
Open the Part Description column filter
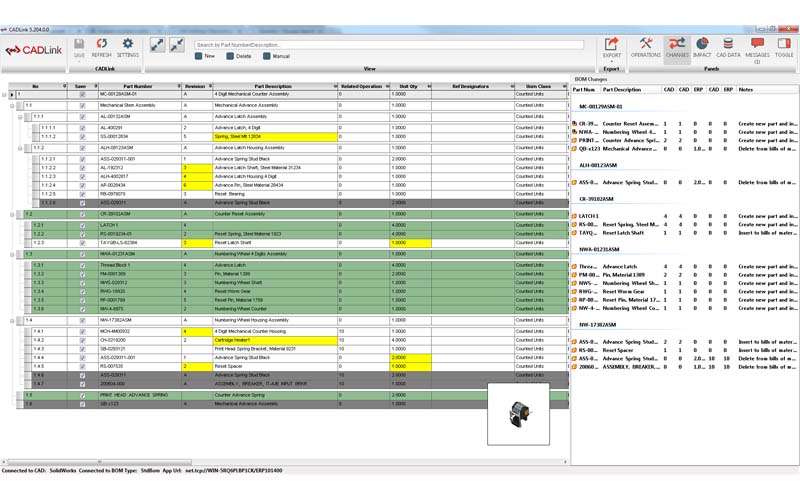tap(335, 86)
